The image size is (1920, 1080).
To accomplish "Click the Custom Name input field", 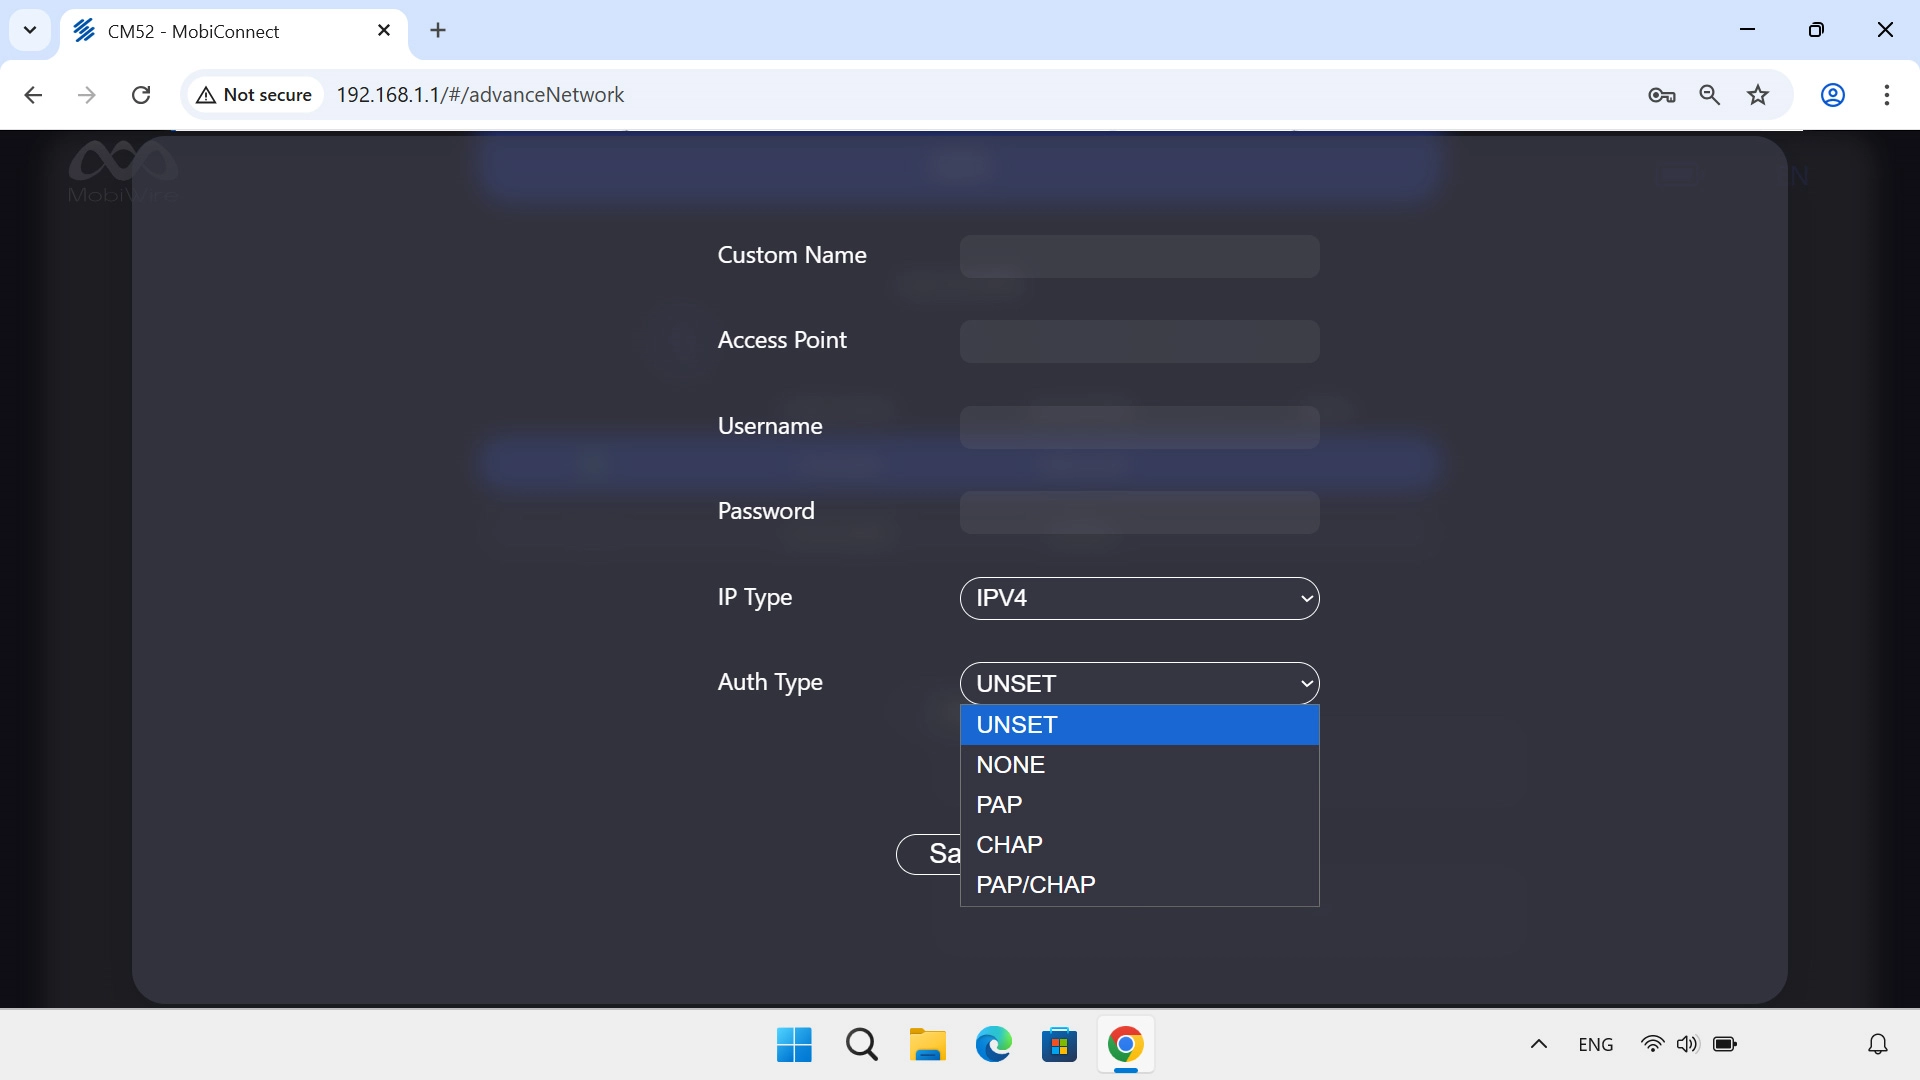I will click(x=1139, y=256).
